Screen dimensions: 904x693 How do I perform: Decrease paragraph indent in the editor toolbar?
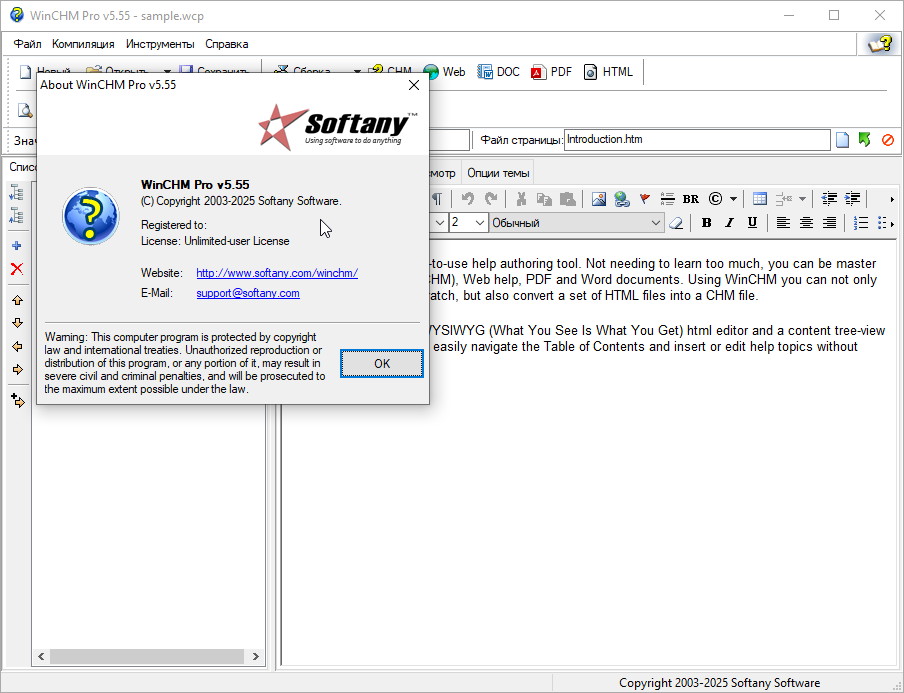(x=829, y=199)
